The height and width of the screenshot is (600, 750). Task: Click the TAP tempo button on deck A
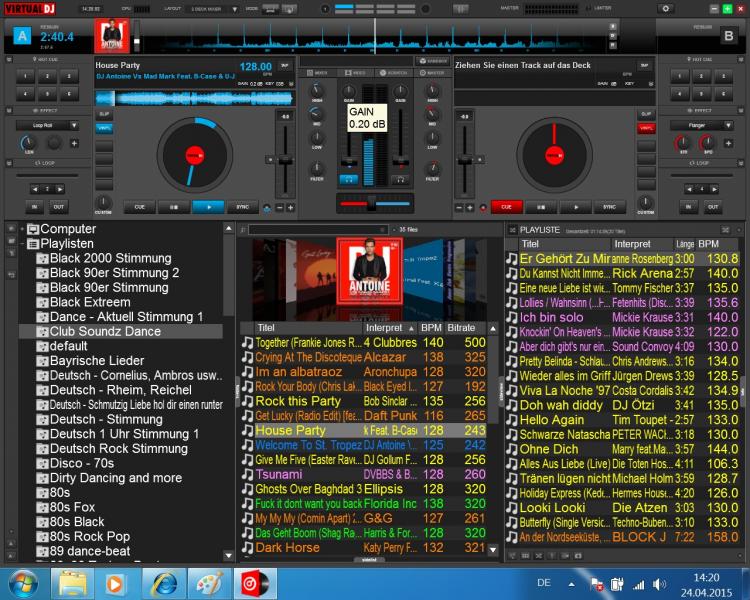click(x=284, y=65)
